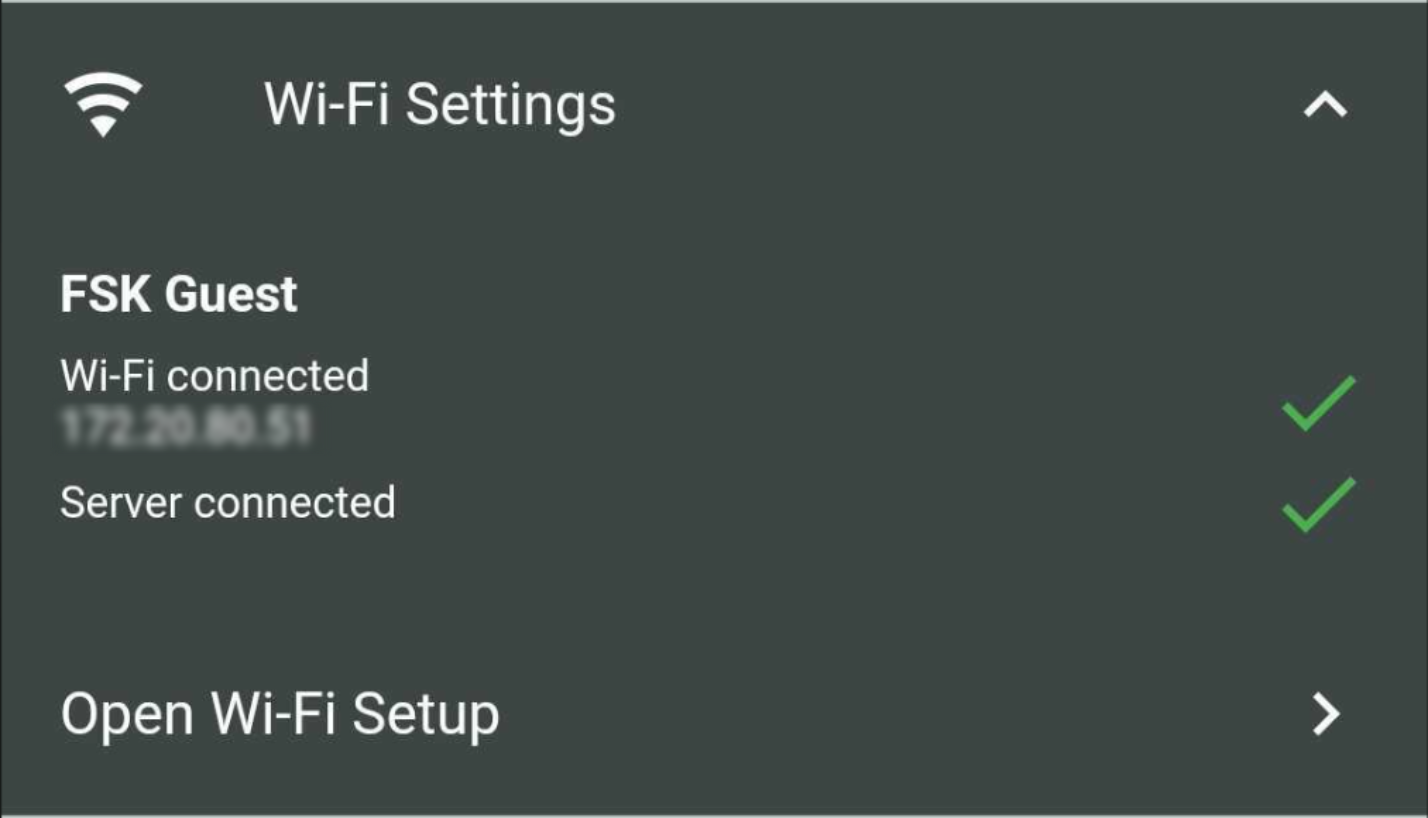Image resolution: width=1428 pixels, height=818 pixels.
Task: Open Wi-Fi Setup via its text label
Action: (x=280, y=714)
